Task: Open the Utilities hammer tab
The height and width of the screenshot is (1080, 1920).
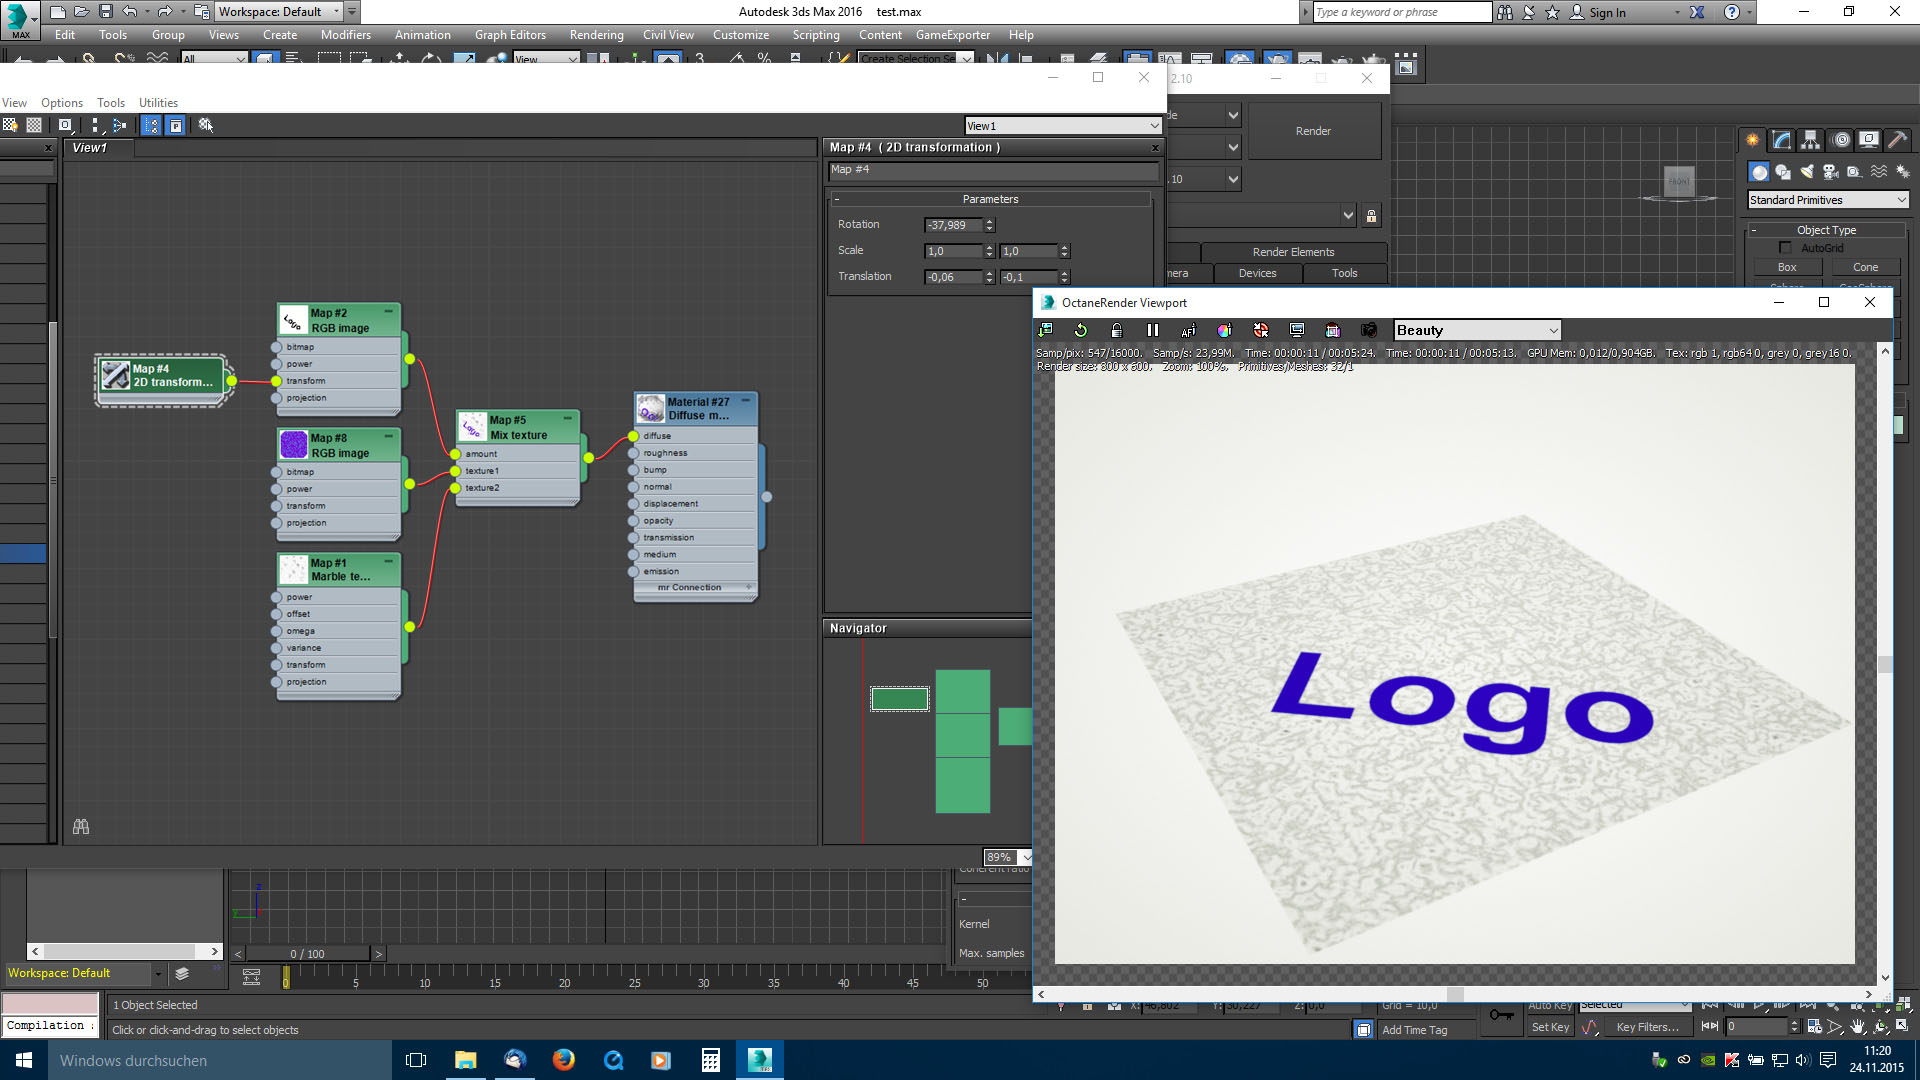Action: pyautogui.click(x=1897, y=140)
